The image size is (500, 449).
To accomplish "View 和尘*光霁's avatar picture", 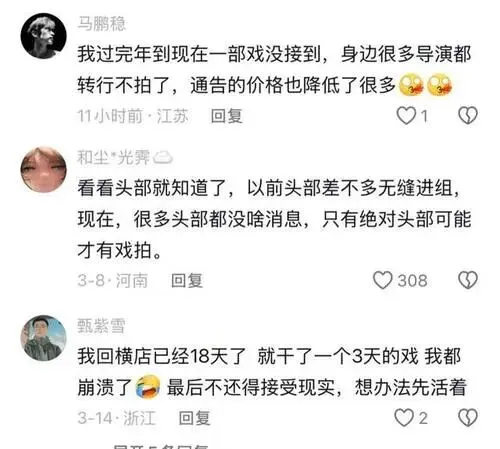I will pyautogui.click(x=44, y=170).
